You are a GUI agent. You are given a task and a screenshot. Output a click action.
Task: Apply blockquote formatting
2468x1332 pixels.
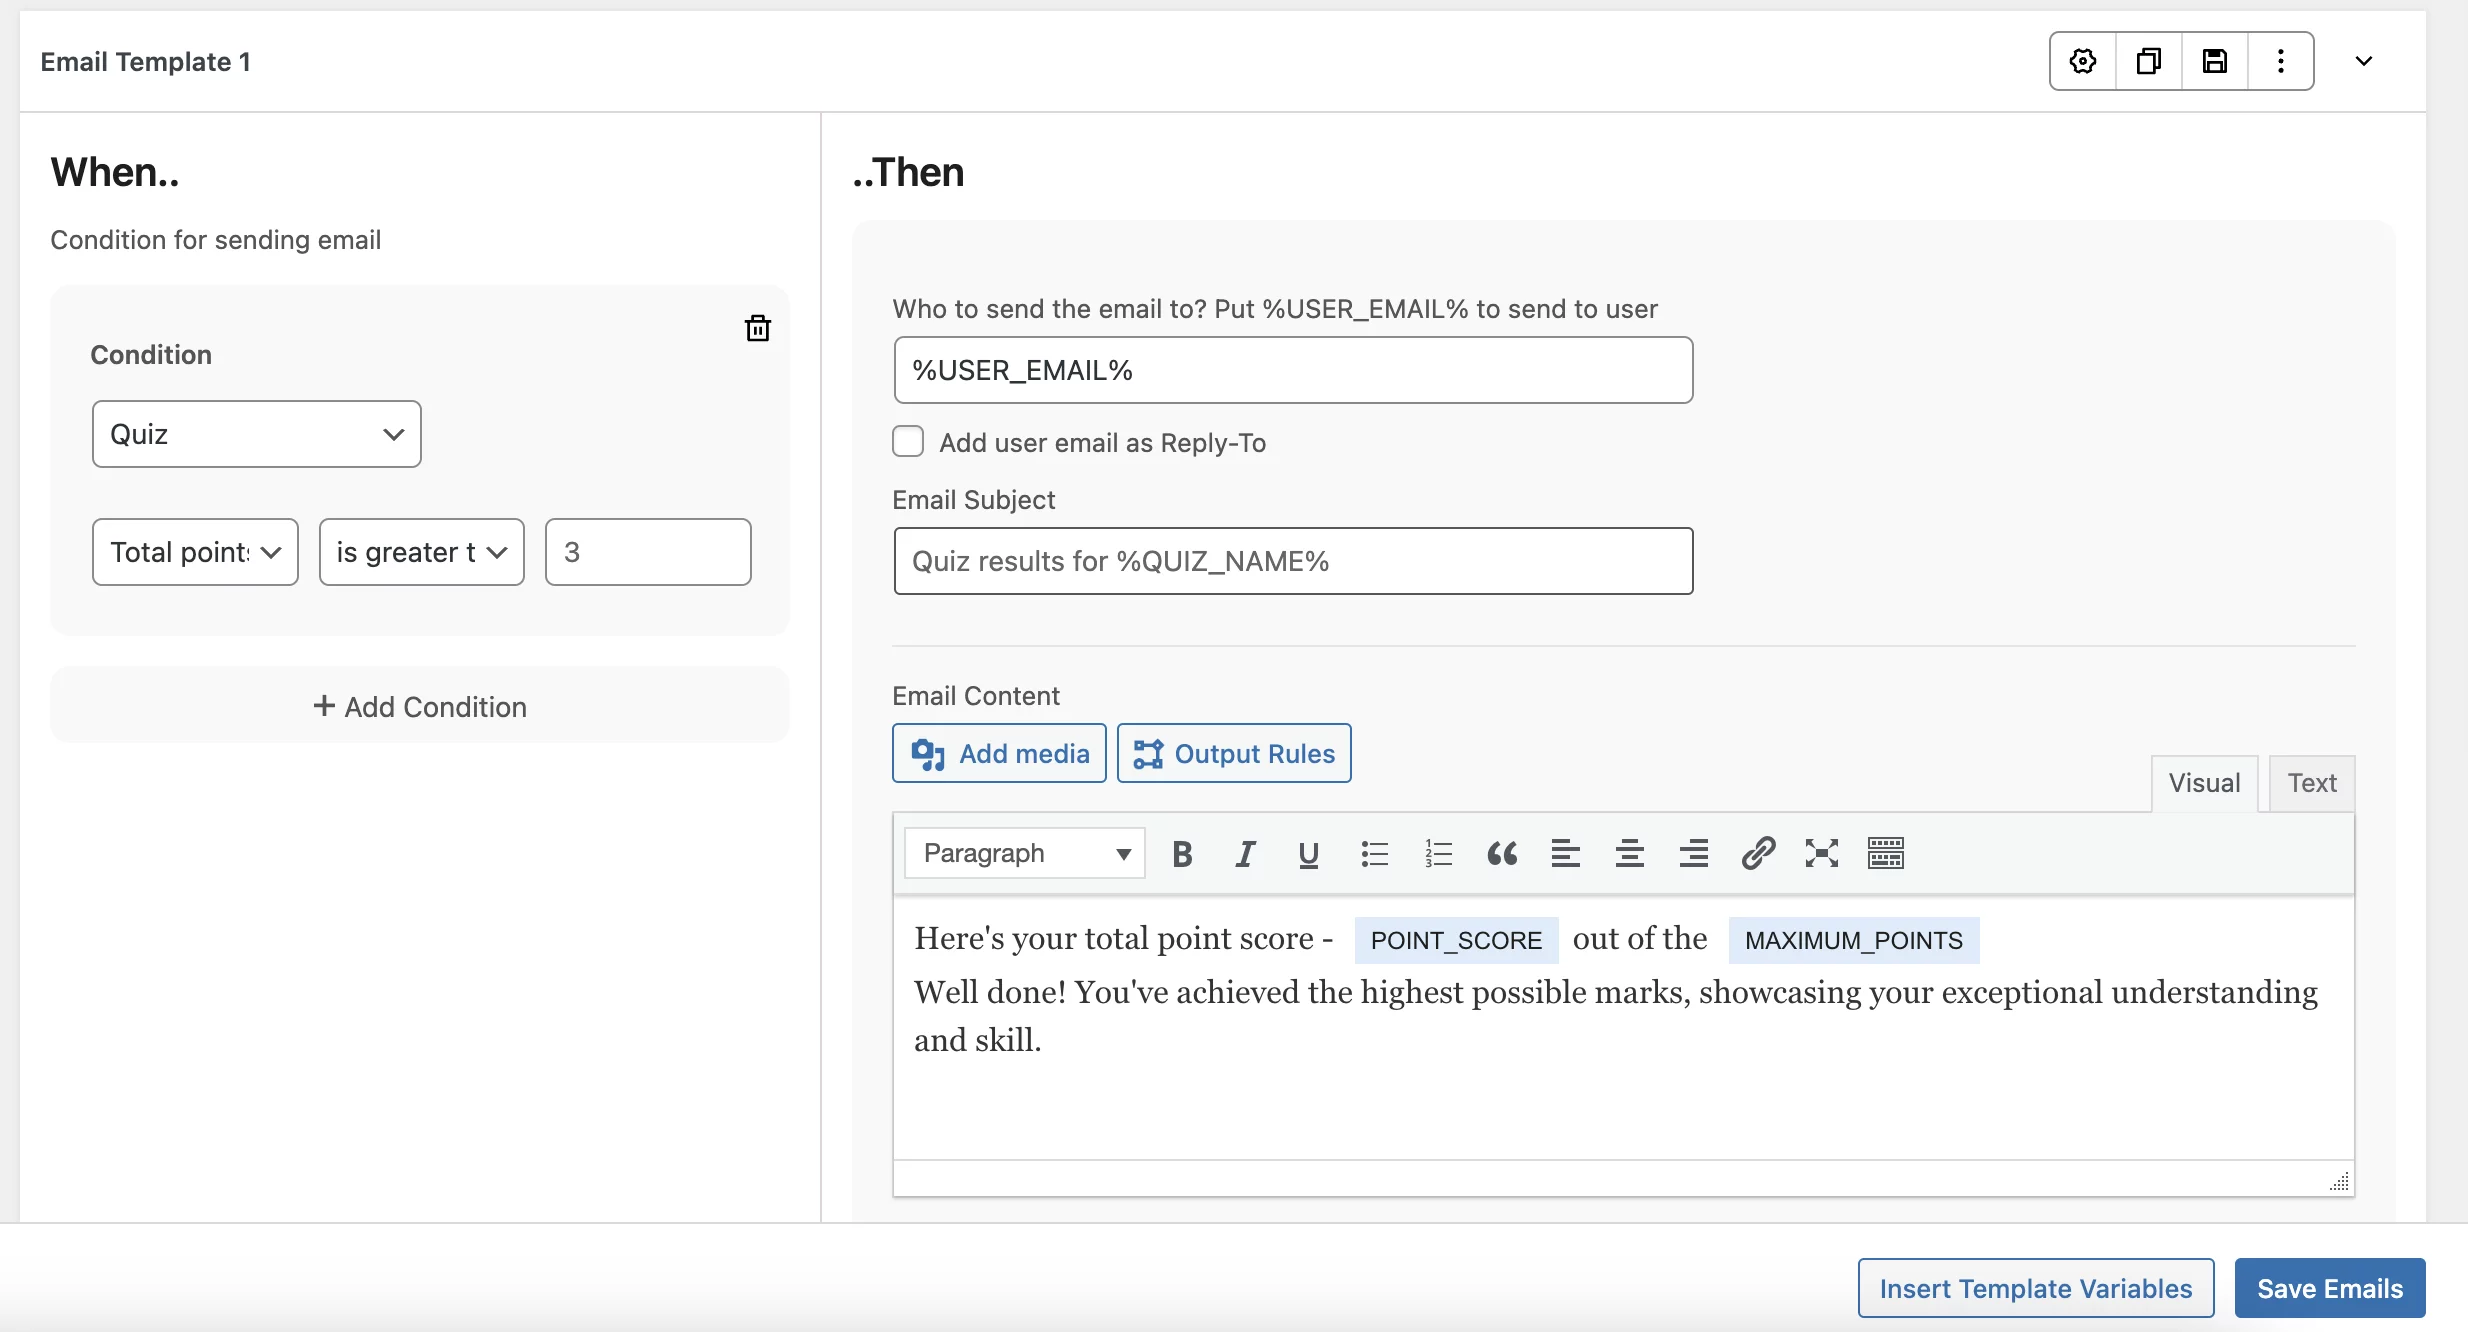[1502, 854]
